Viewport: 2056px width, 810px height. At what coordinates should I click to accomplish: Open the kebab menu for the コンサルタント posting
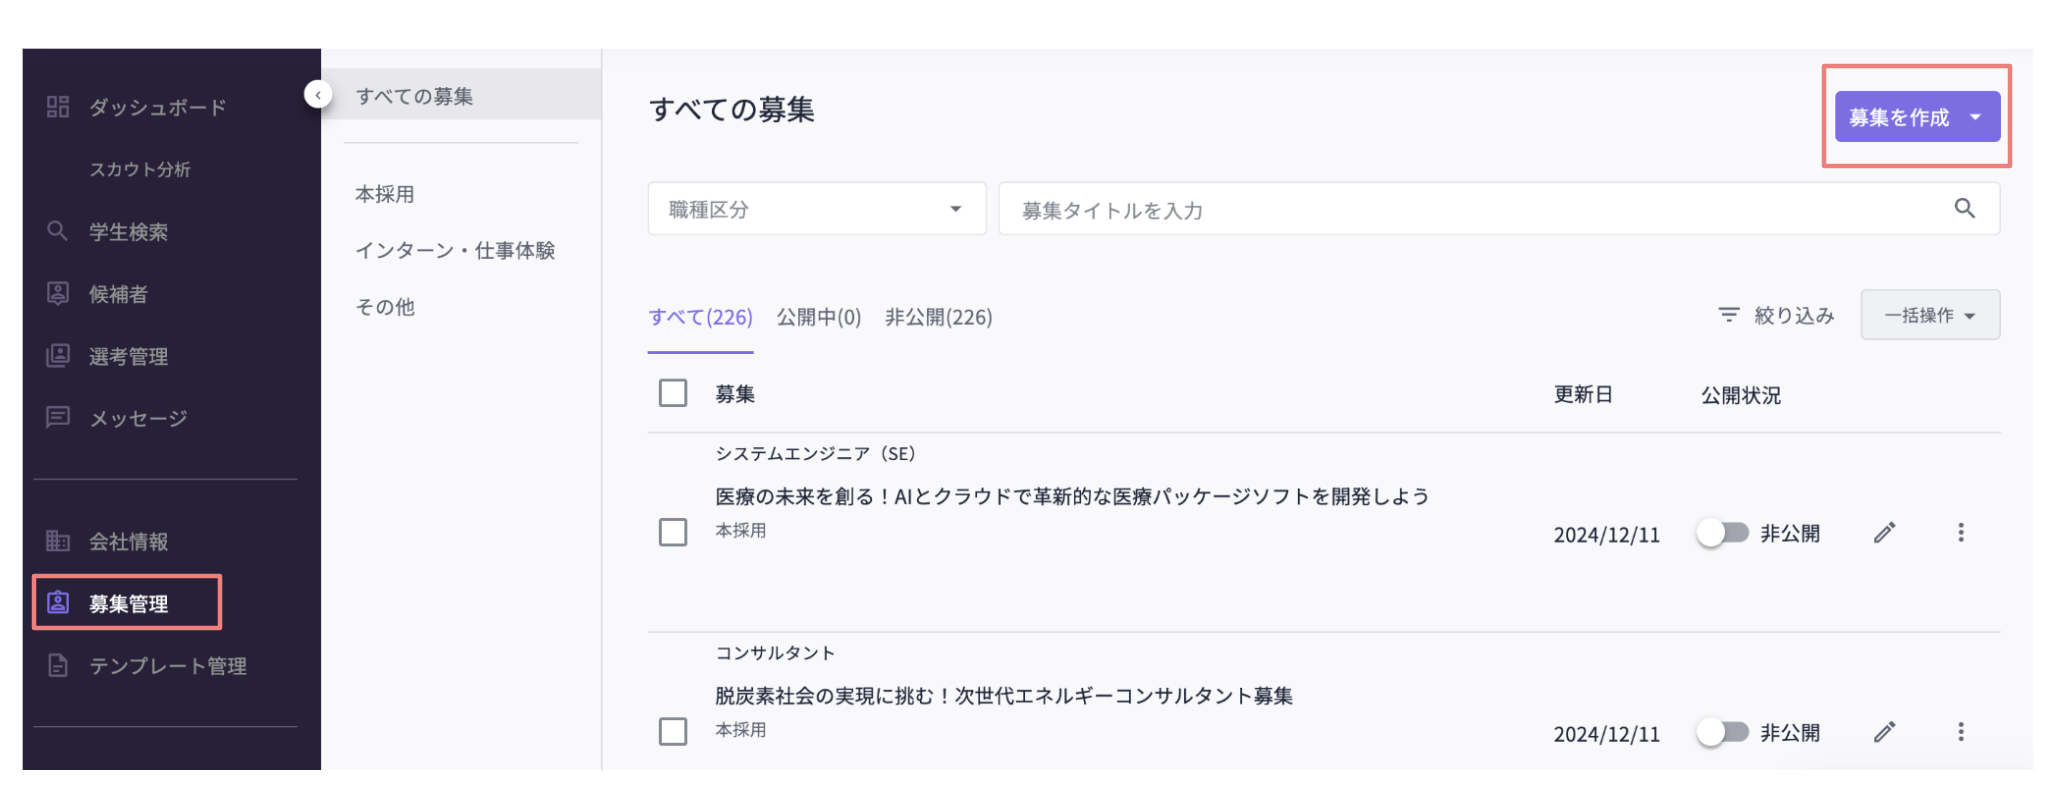pyautogui.click(x=1961, y=732)
